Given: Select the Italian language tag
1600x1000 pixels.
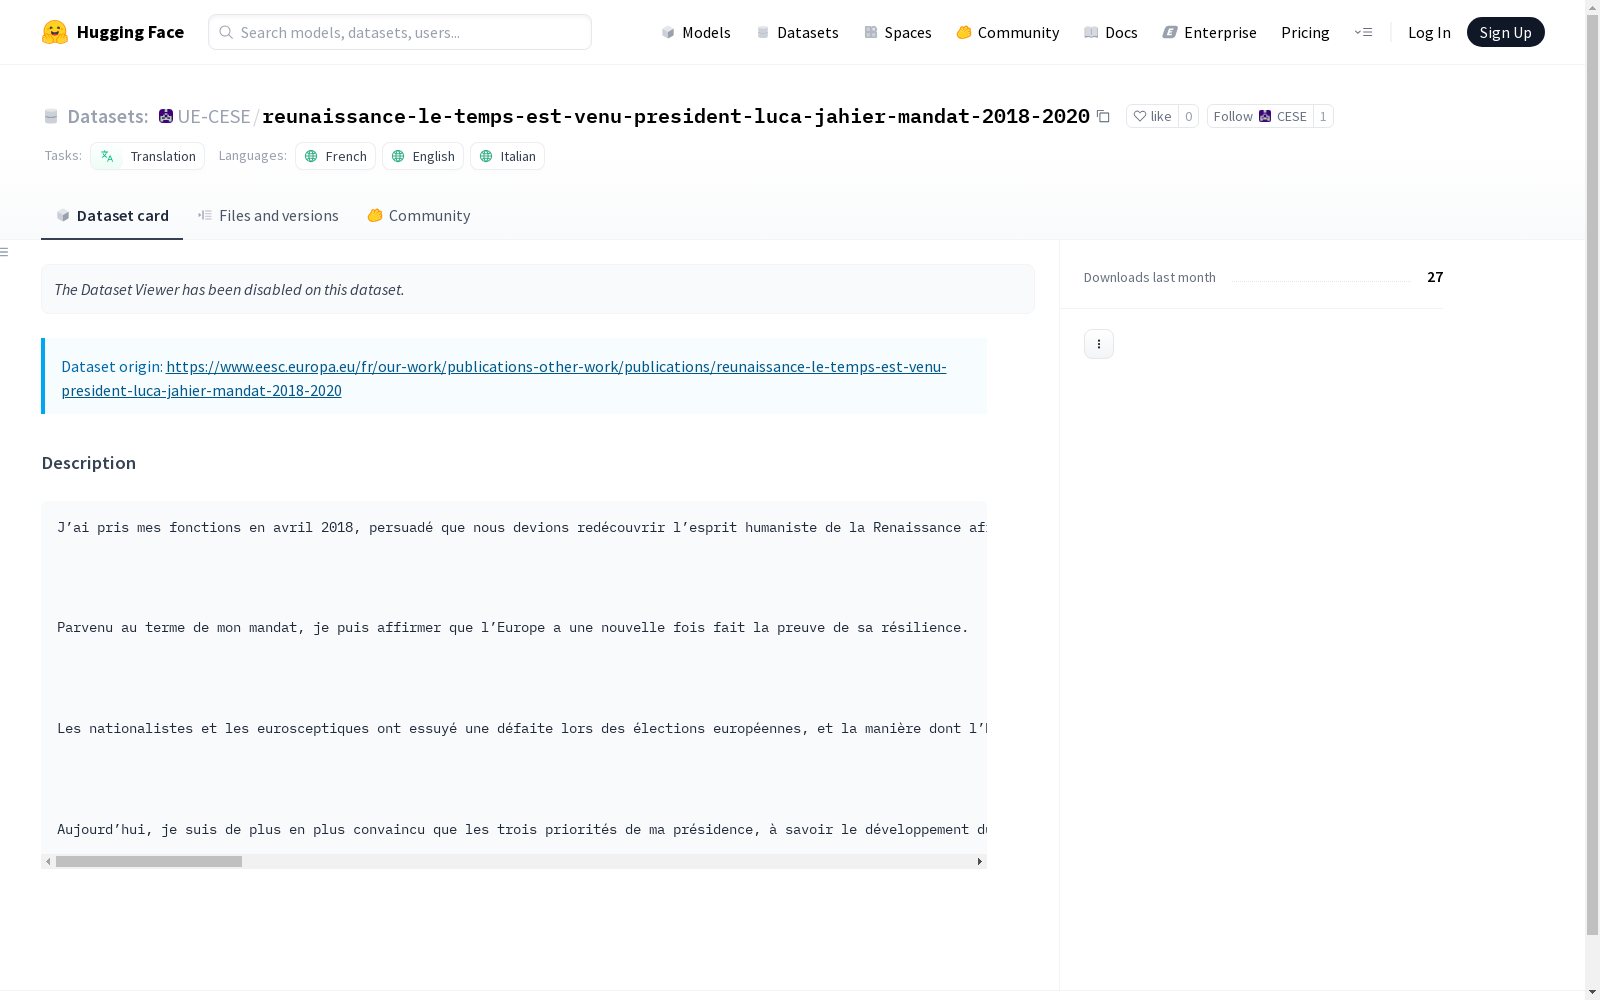Looking at the screenshot, I should (507, 156).
